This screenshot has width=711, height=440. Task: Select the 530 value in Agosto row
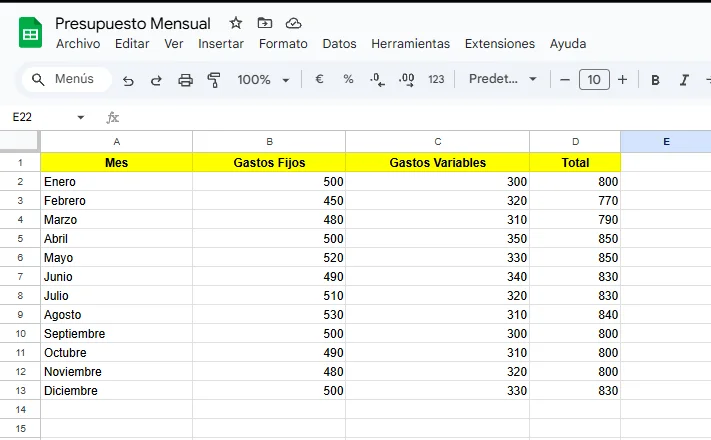(269, 314)
